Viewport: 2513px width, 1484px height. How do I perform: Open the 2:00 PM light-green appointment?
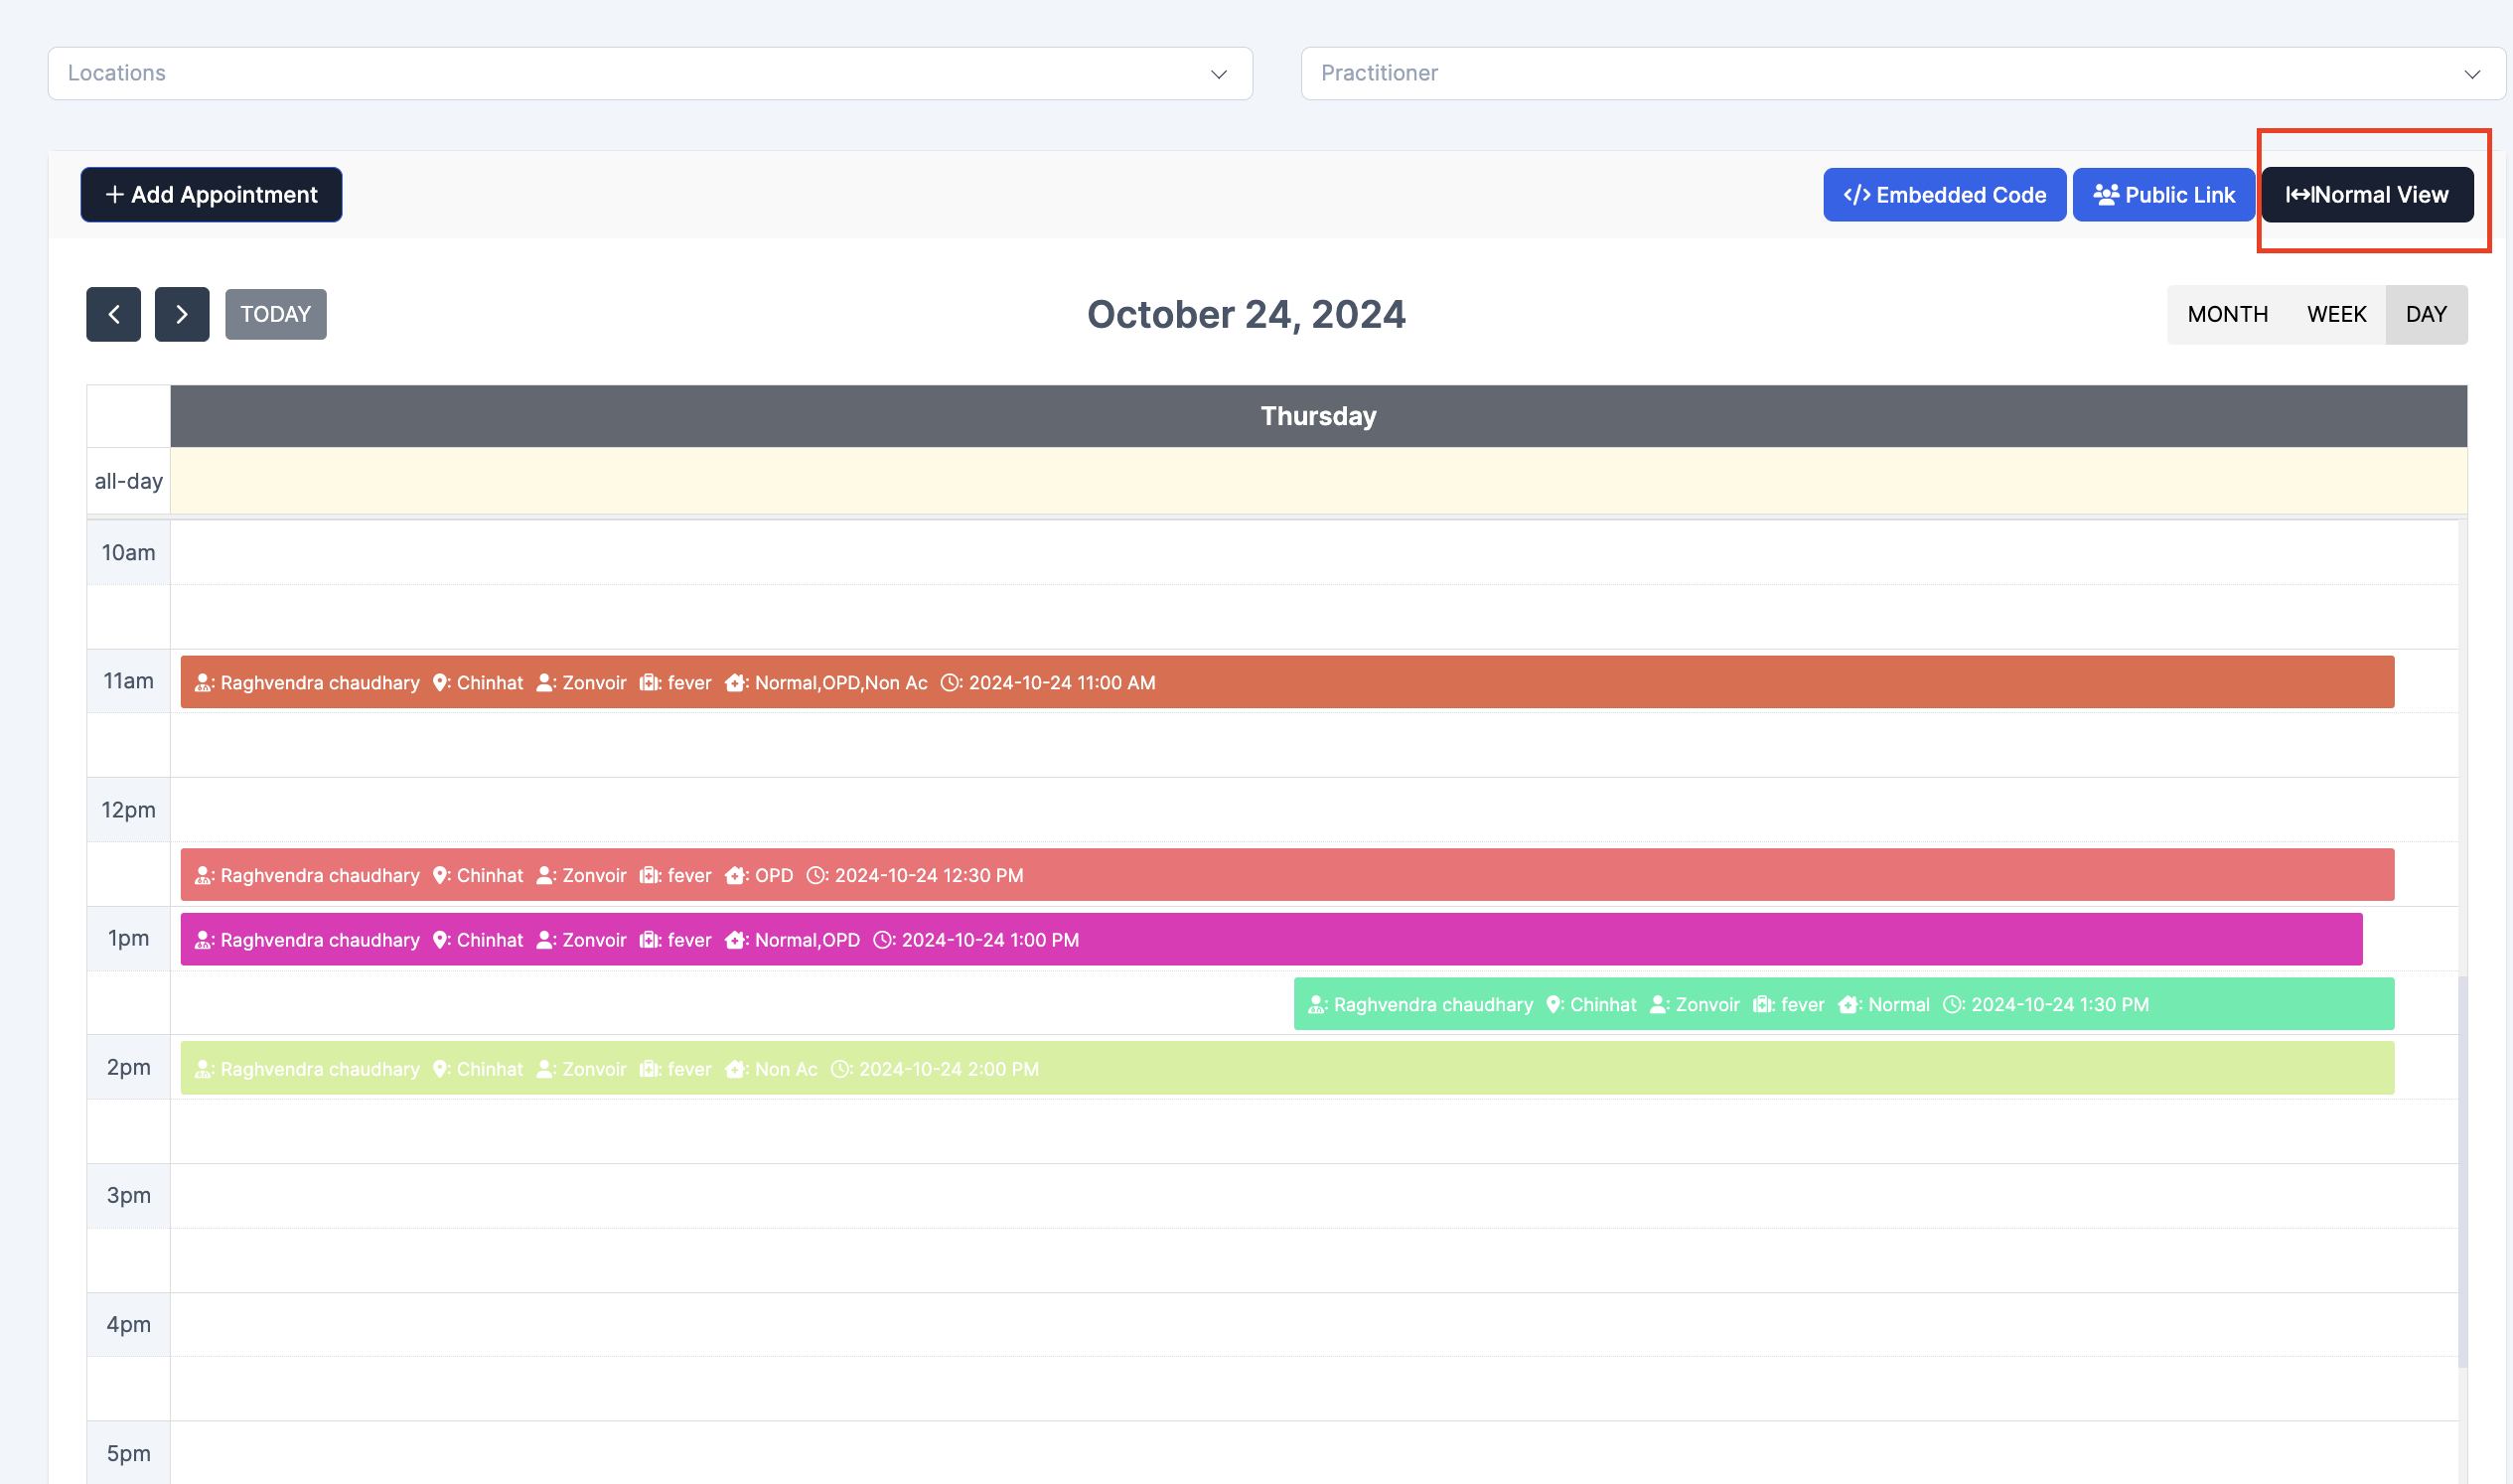point(1287,1068)
